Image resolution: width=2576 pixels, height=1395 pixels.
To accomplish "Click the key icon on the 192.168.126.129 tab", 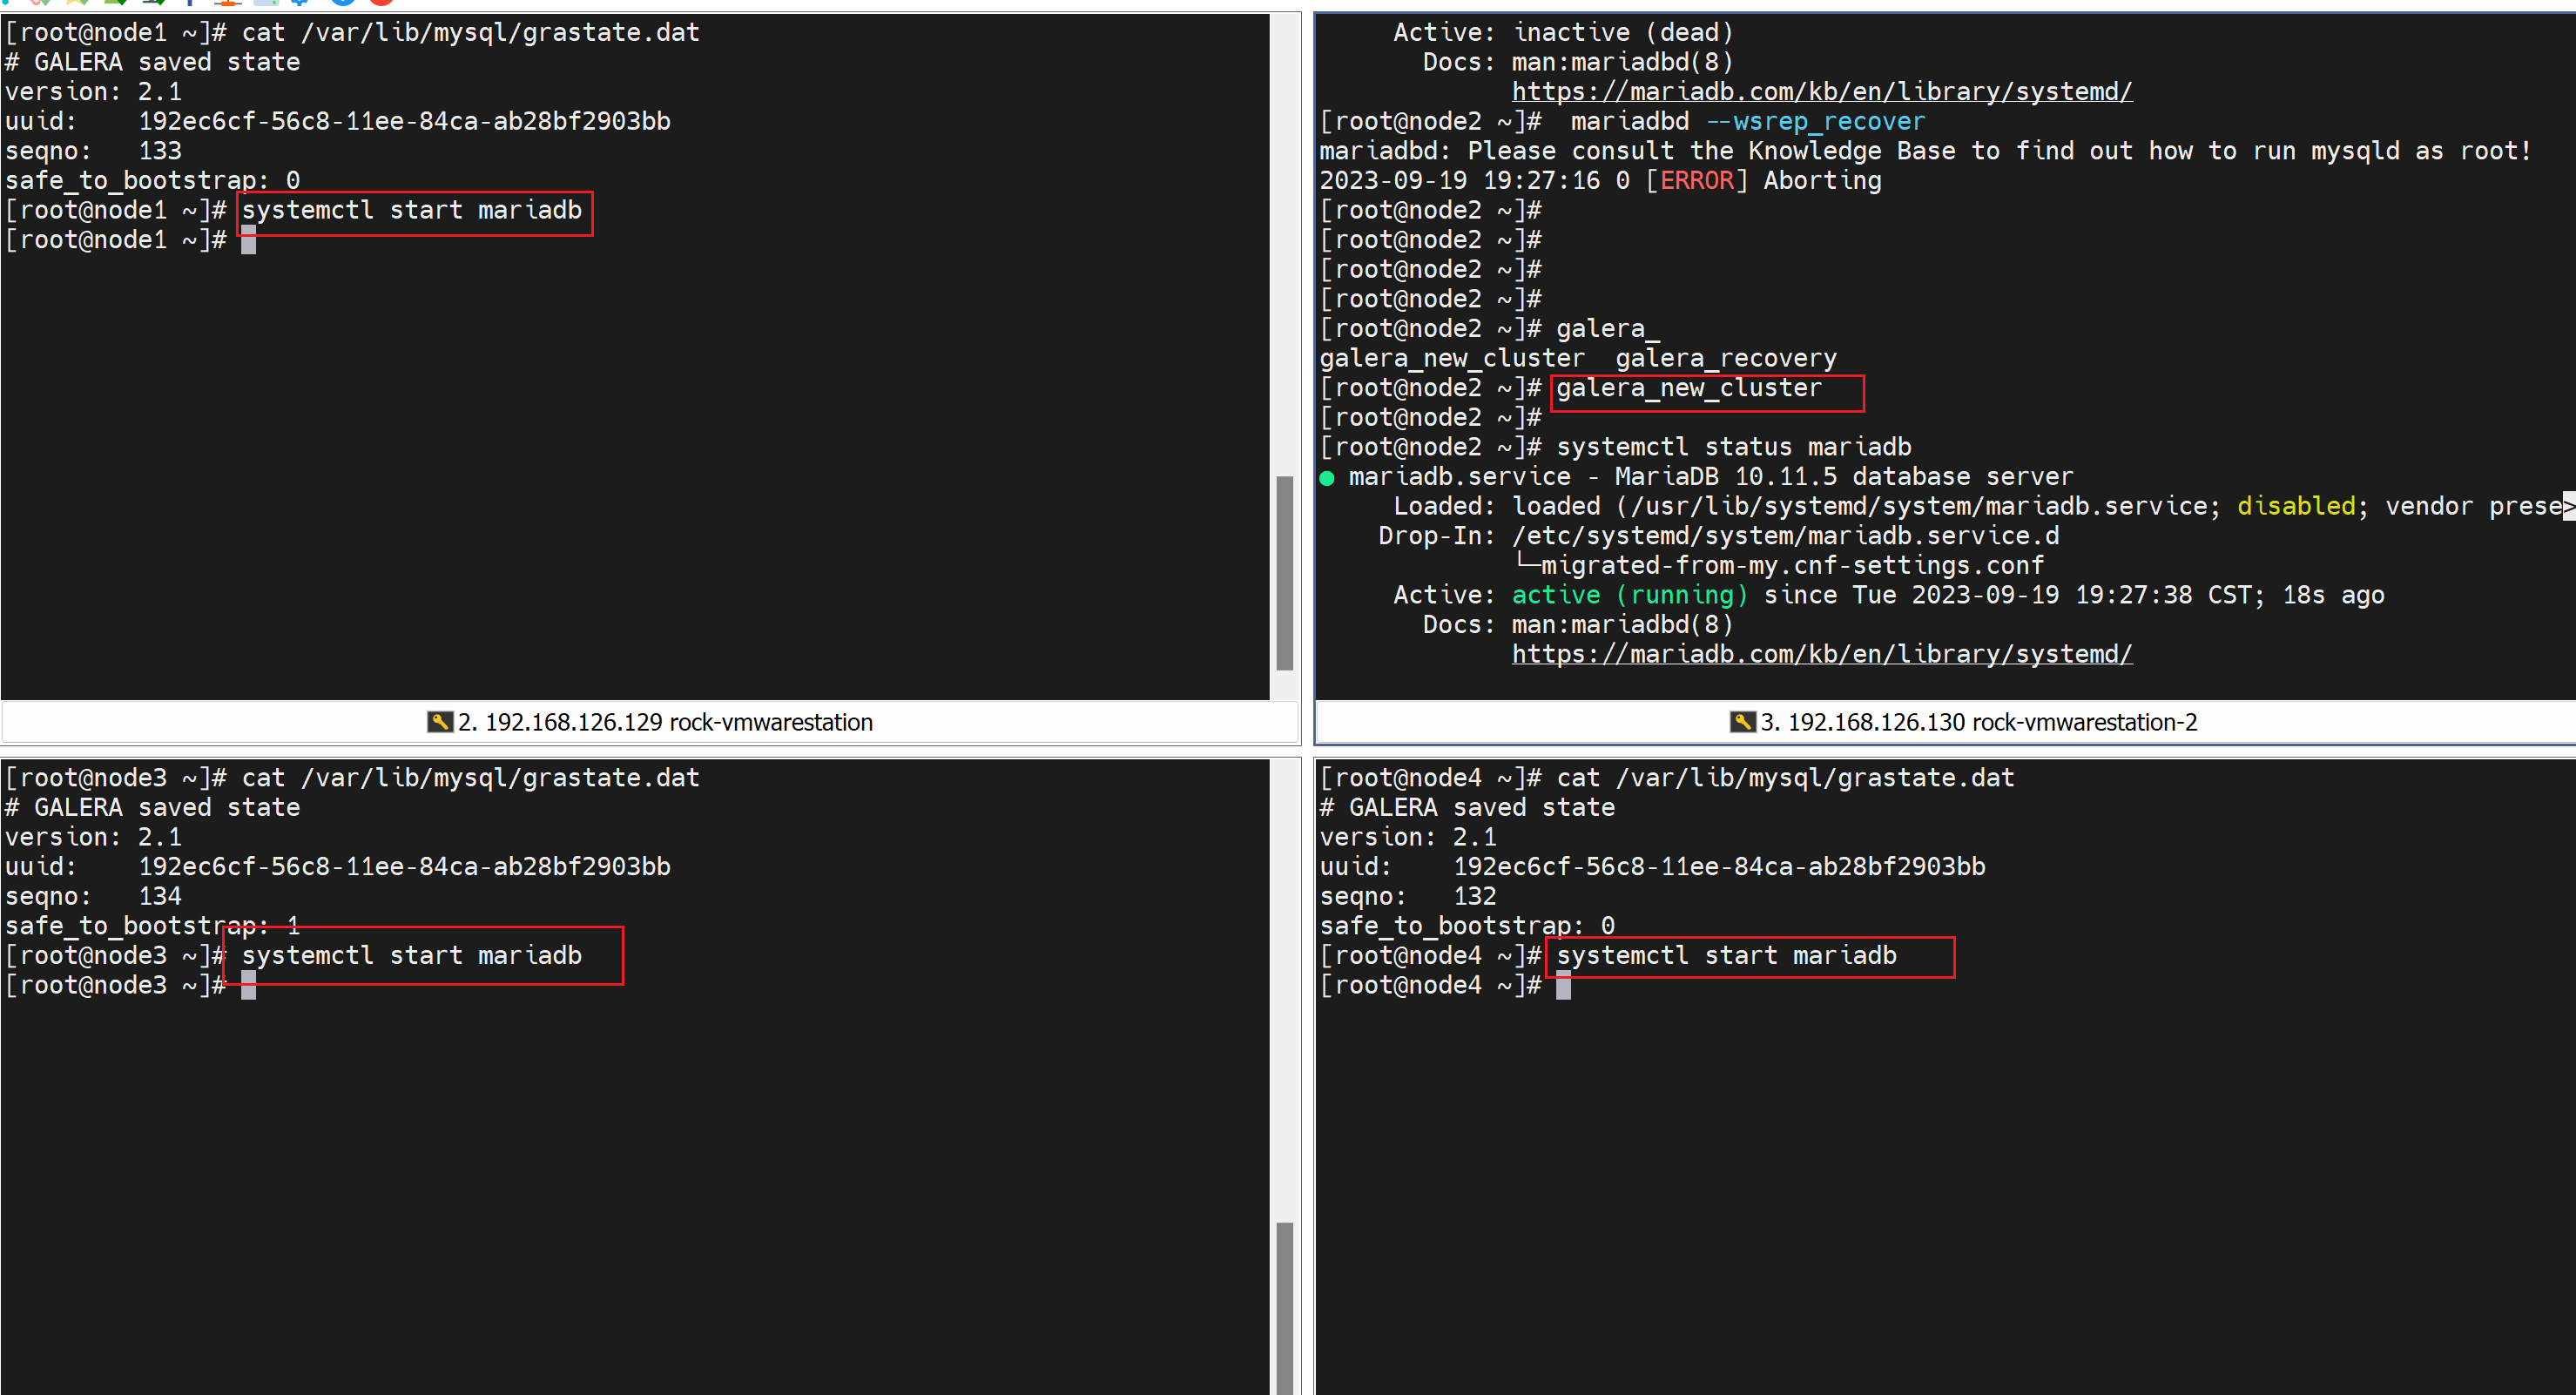I will tap(440, 722).
